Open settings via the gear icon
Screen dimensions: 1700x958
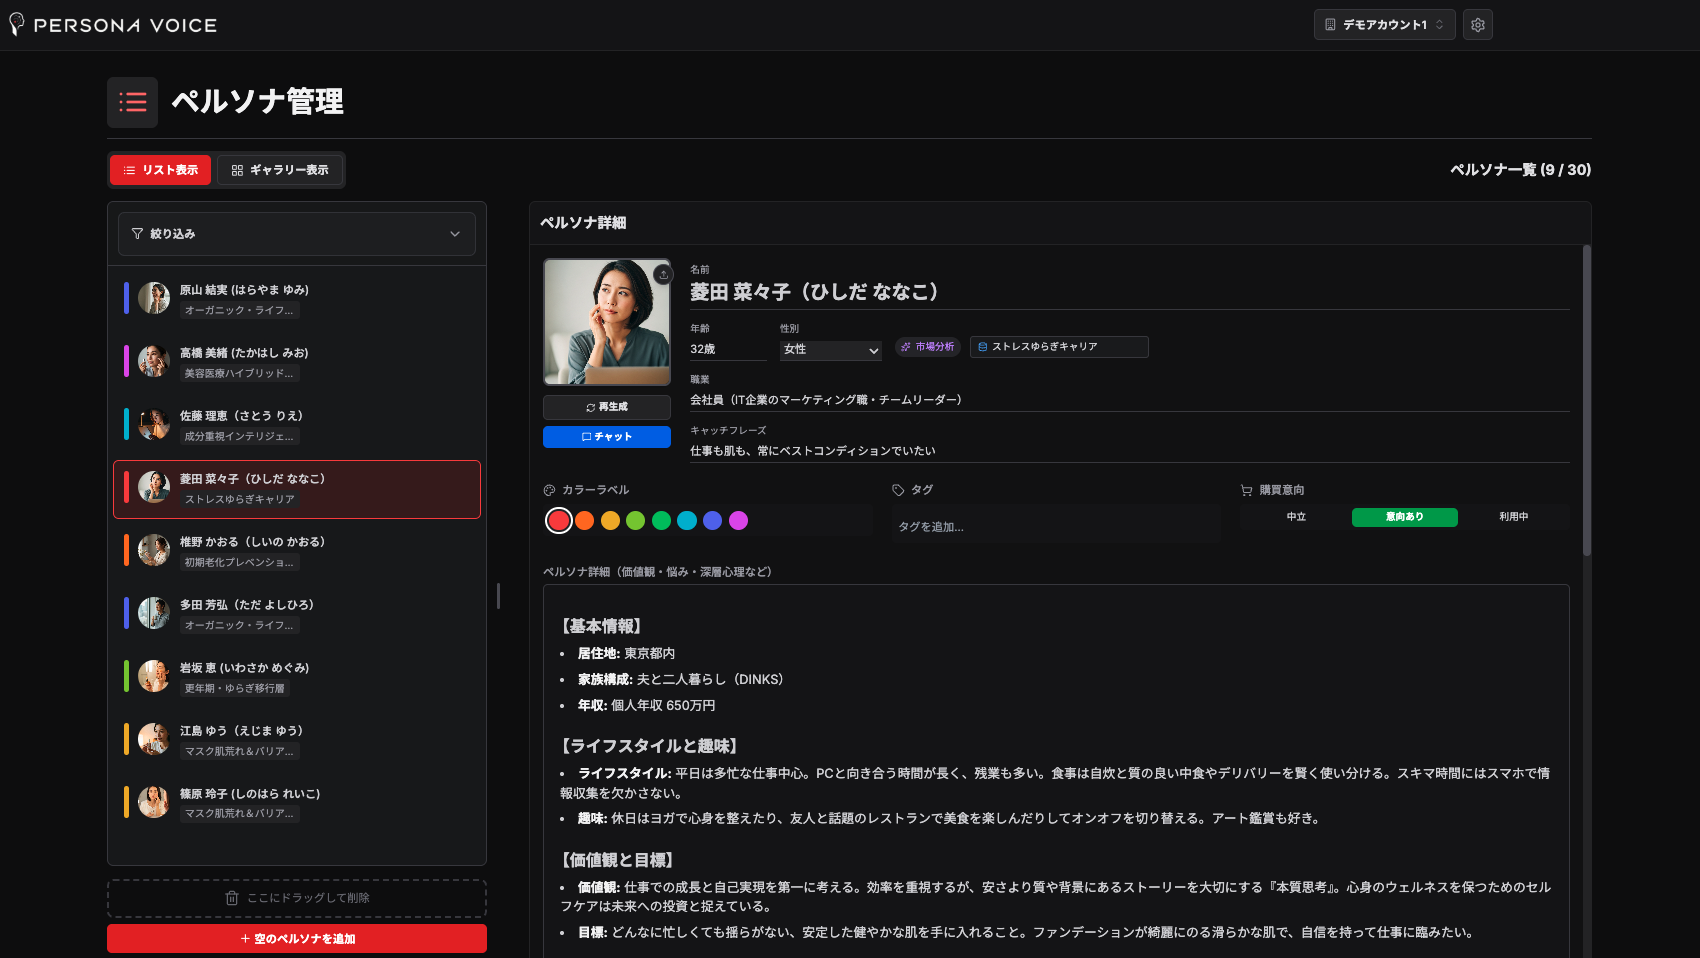click(x=1477, y=24)
